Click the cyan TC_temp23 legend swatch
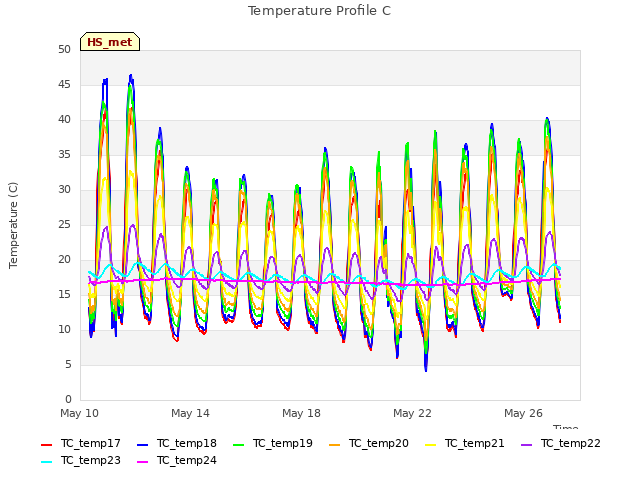 pos(47,462)
